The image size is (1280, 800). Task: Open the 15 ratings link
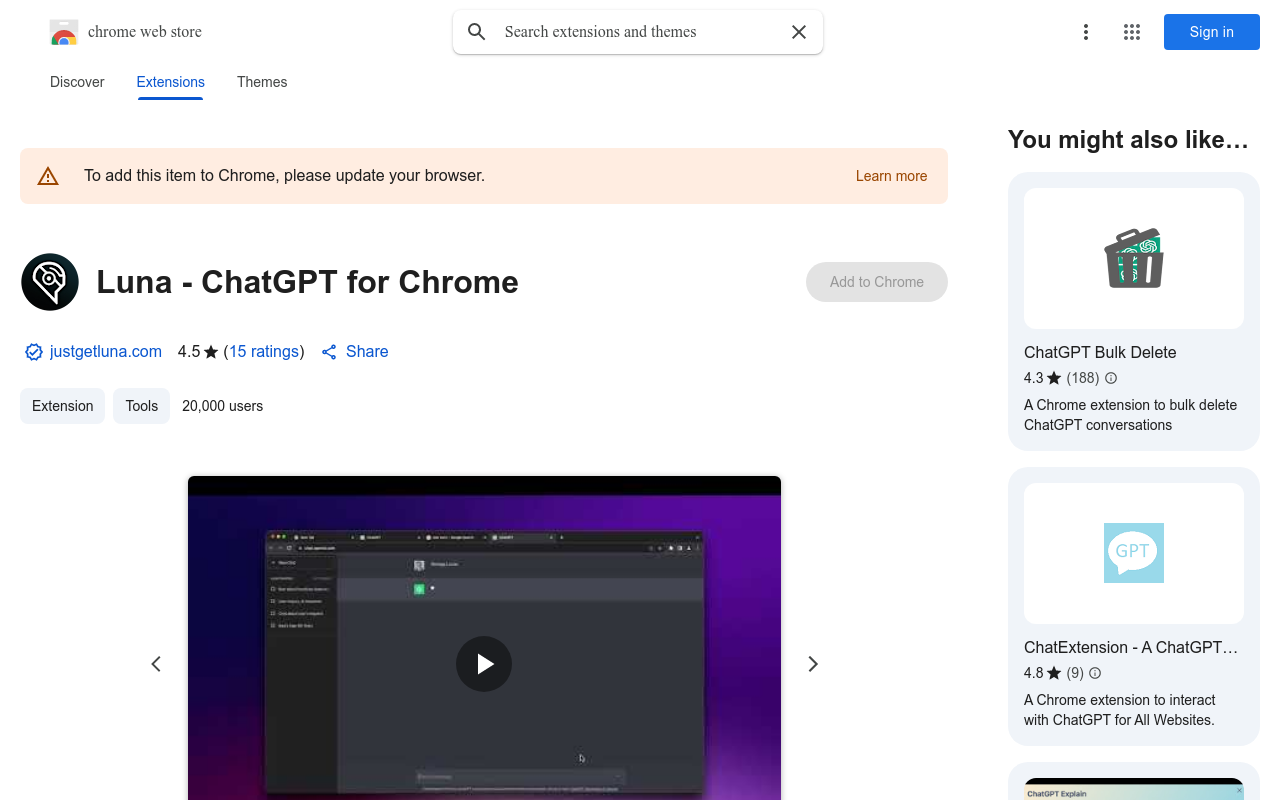click(264, 352)
